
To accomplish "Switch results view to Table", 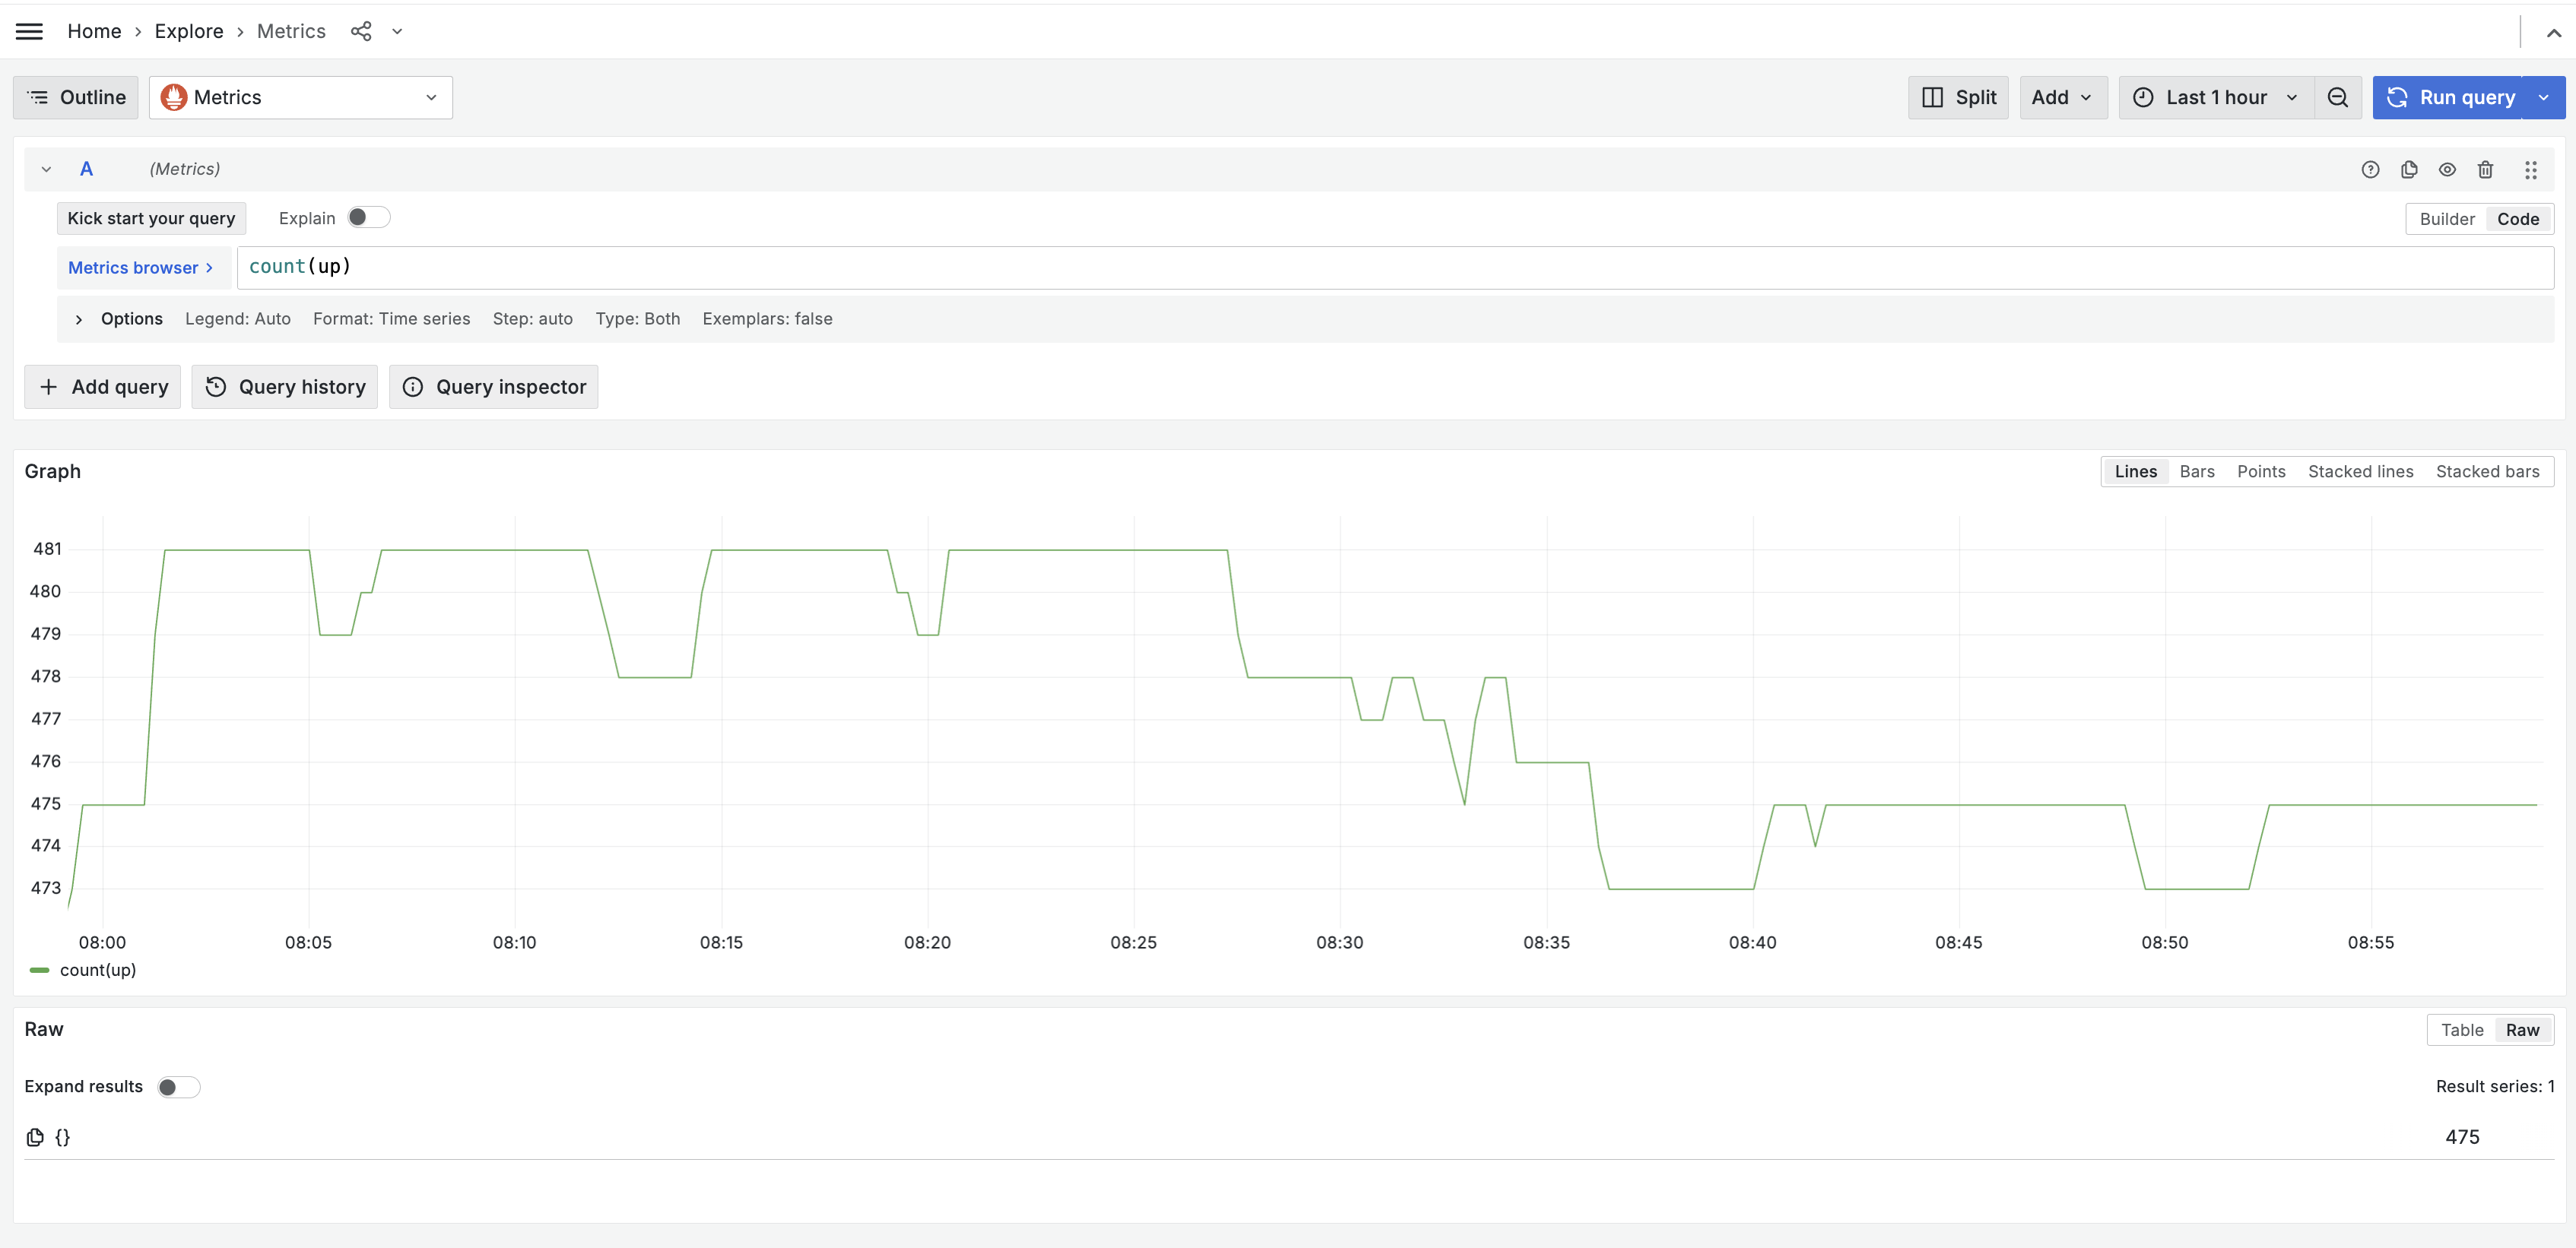I will point(2461,1030).
